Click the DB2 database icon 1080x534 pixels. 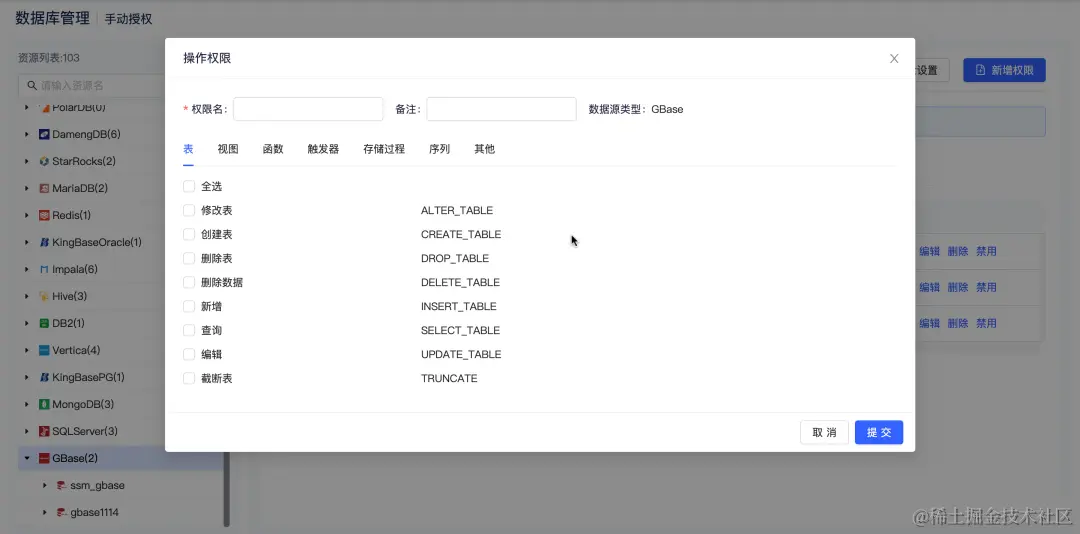point(44,323)
